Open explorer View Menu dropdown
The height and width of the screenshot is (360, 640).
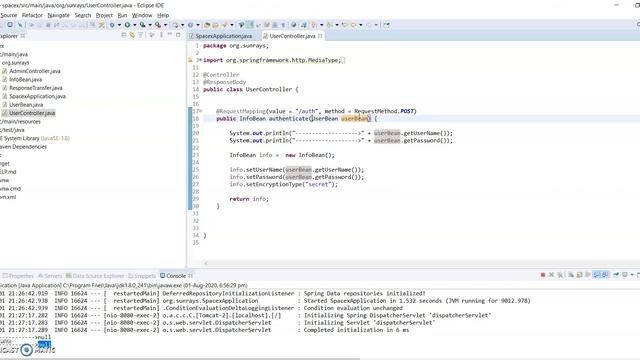(162, 36)
